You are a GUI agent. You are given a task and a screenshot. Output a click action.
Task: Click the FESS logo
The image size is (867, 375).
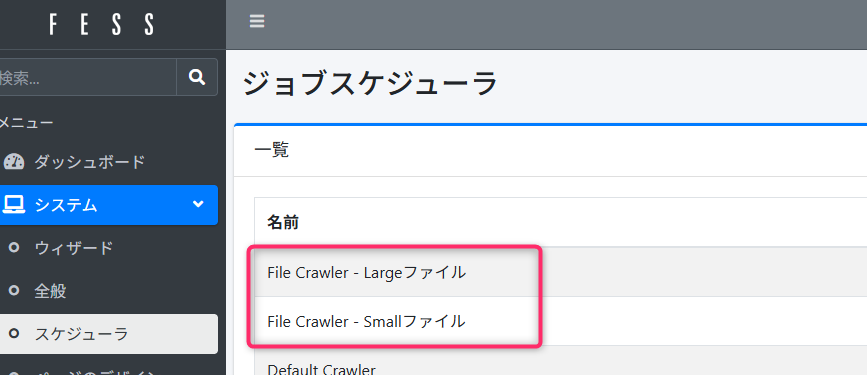pyautogui.click(x=102, y=24)
